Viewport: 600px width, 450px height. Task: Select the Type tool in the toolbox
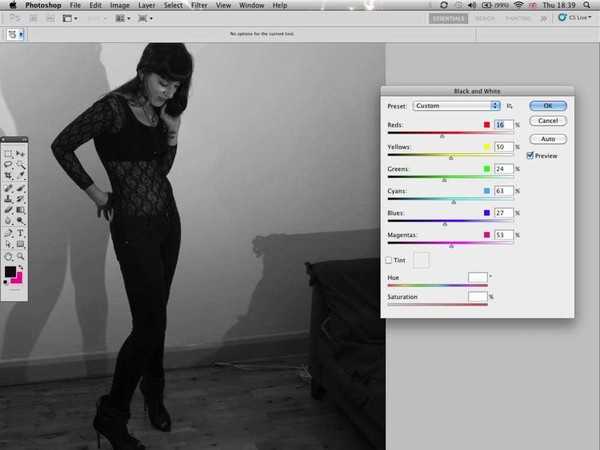(x=21, y=233)
